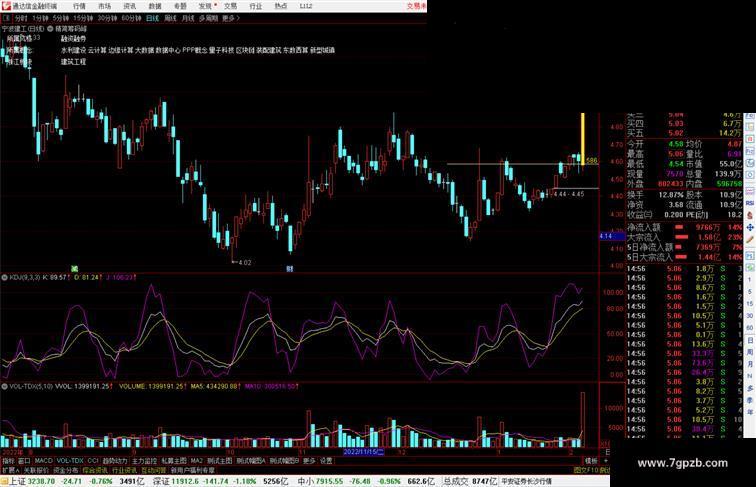Image resolution: width=756 pixels, height=487 pixels.
Task: Open the 资讯 menu
Action: pos(129,6)
